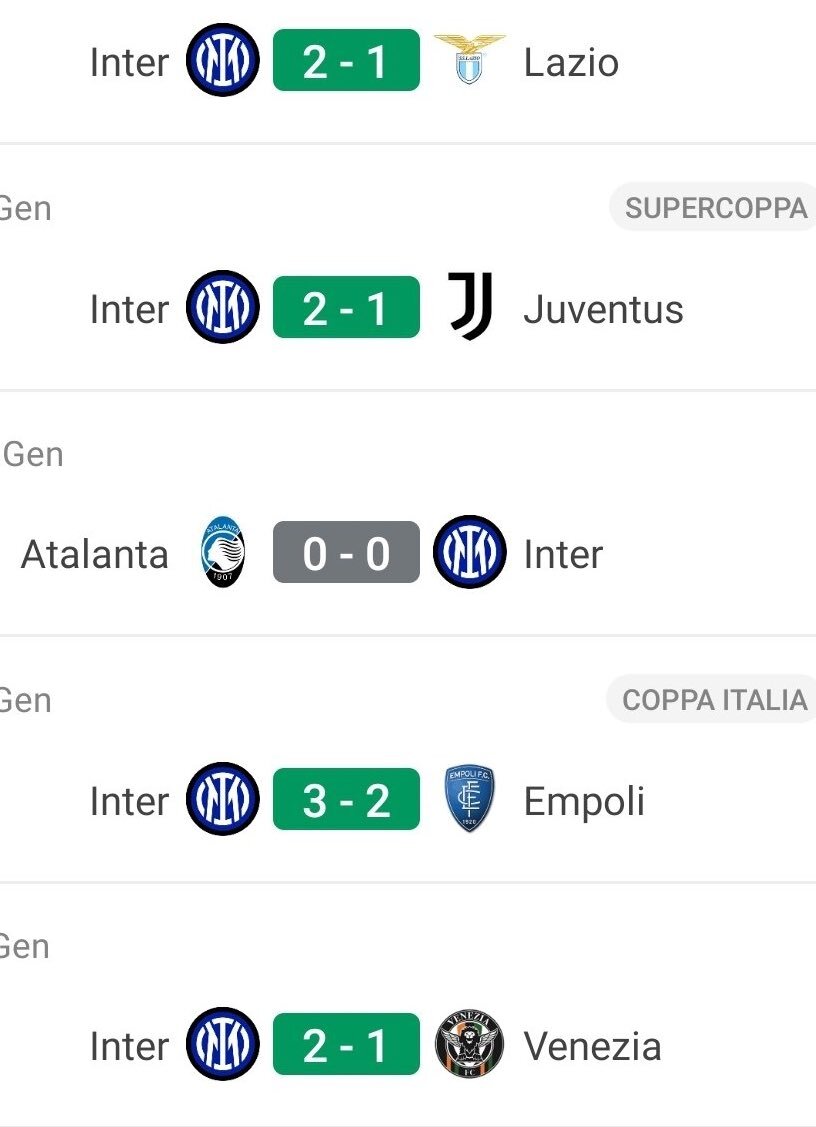
Task: Click the Lazio eagle crest
Action: (469, 60)
